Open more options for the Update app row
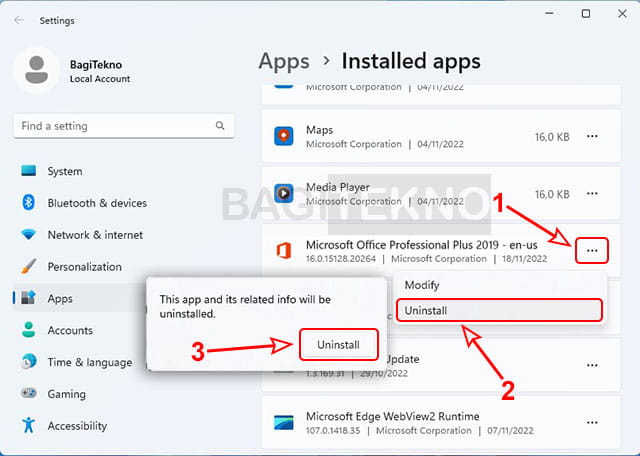 pyautogui.click(x=592, y=365)
